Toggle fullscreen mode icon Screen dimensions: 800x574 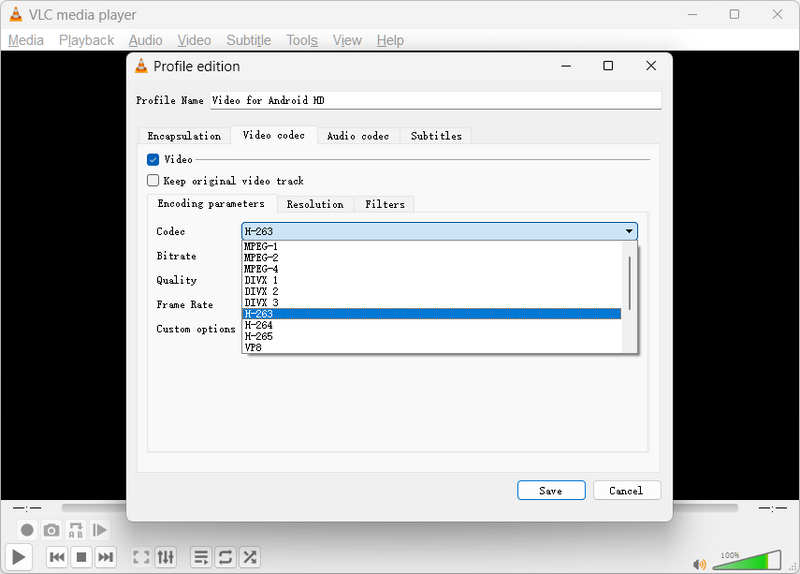141,557
